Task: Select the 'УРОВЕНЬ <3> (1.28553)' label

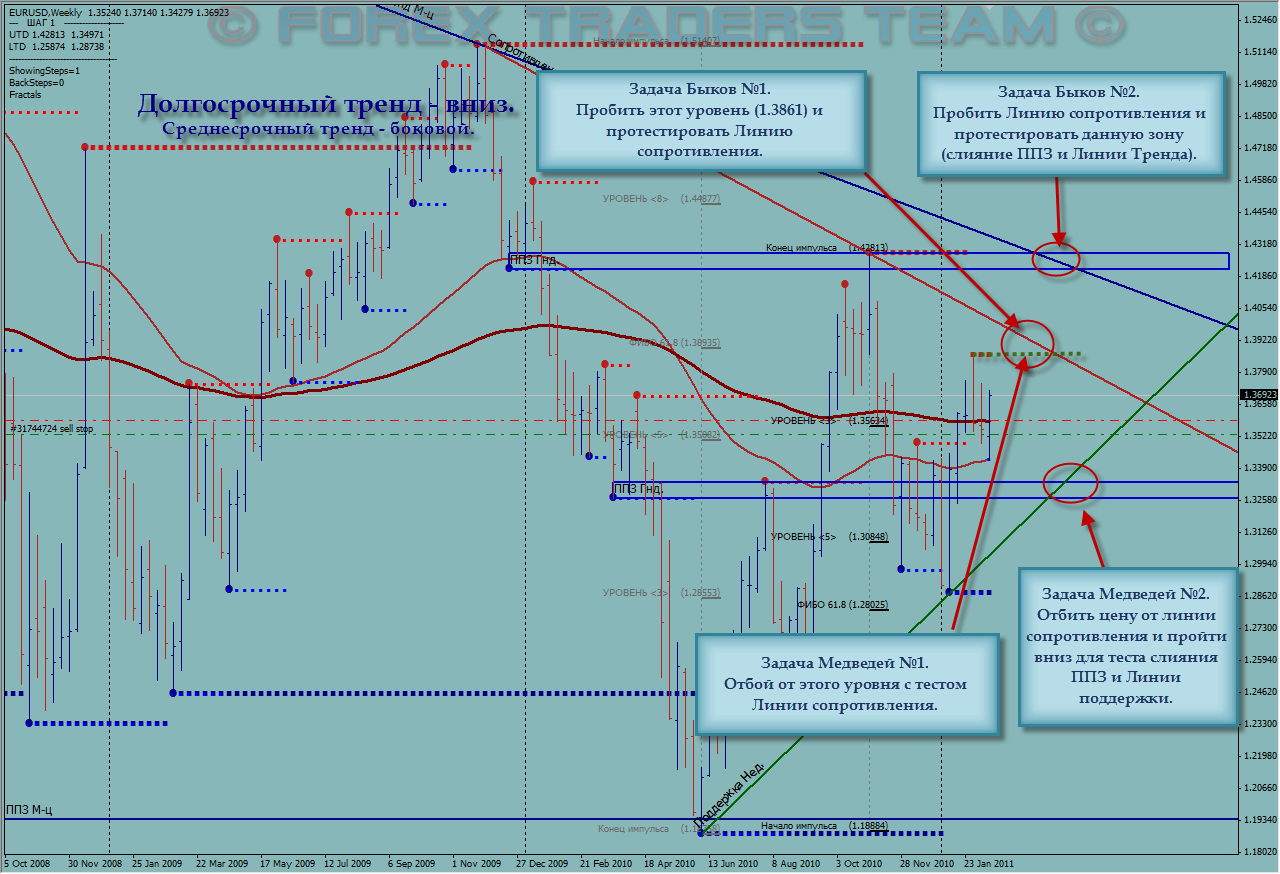Action: (661, 593)
